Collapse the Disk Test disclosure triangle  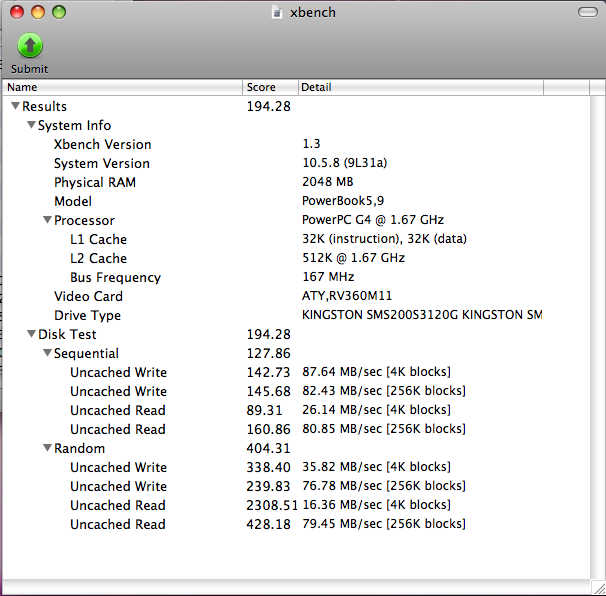pos(32,334)
